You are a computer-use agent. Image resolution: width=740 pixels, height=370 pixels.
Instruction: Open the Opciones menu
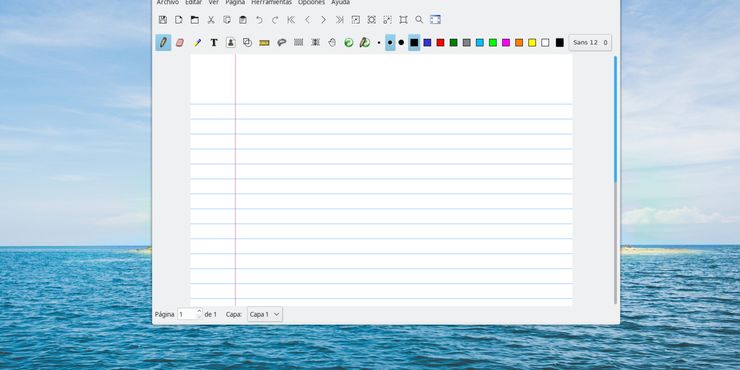point(311,2)
